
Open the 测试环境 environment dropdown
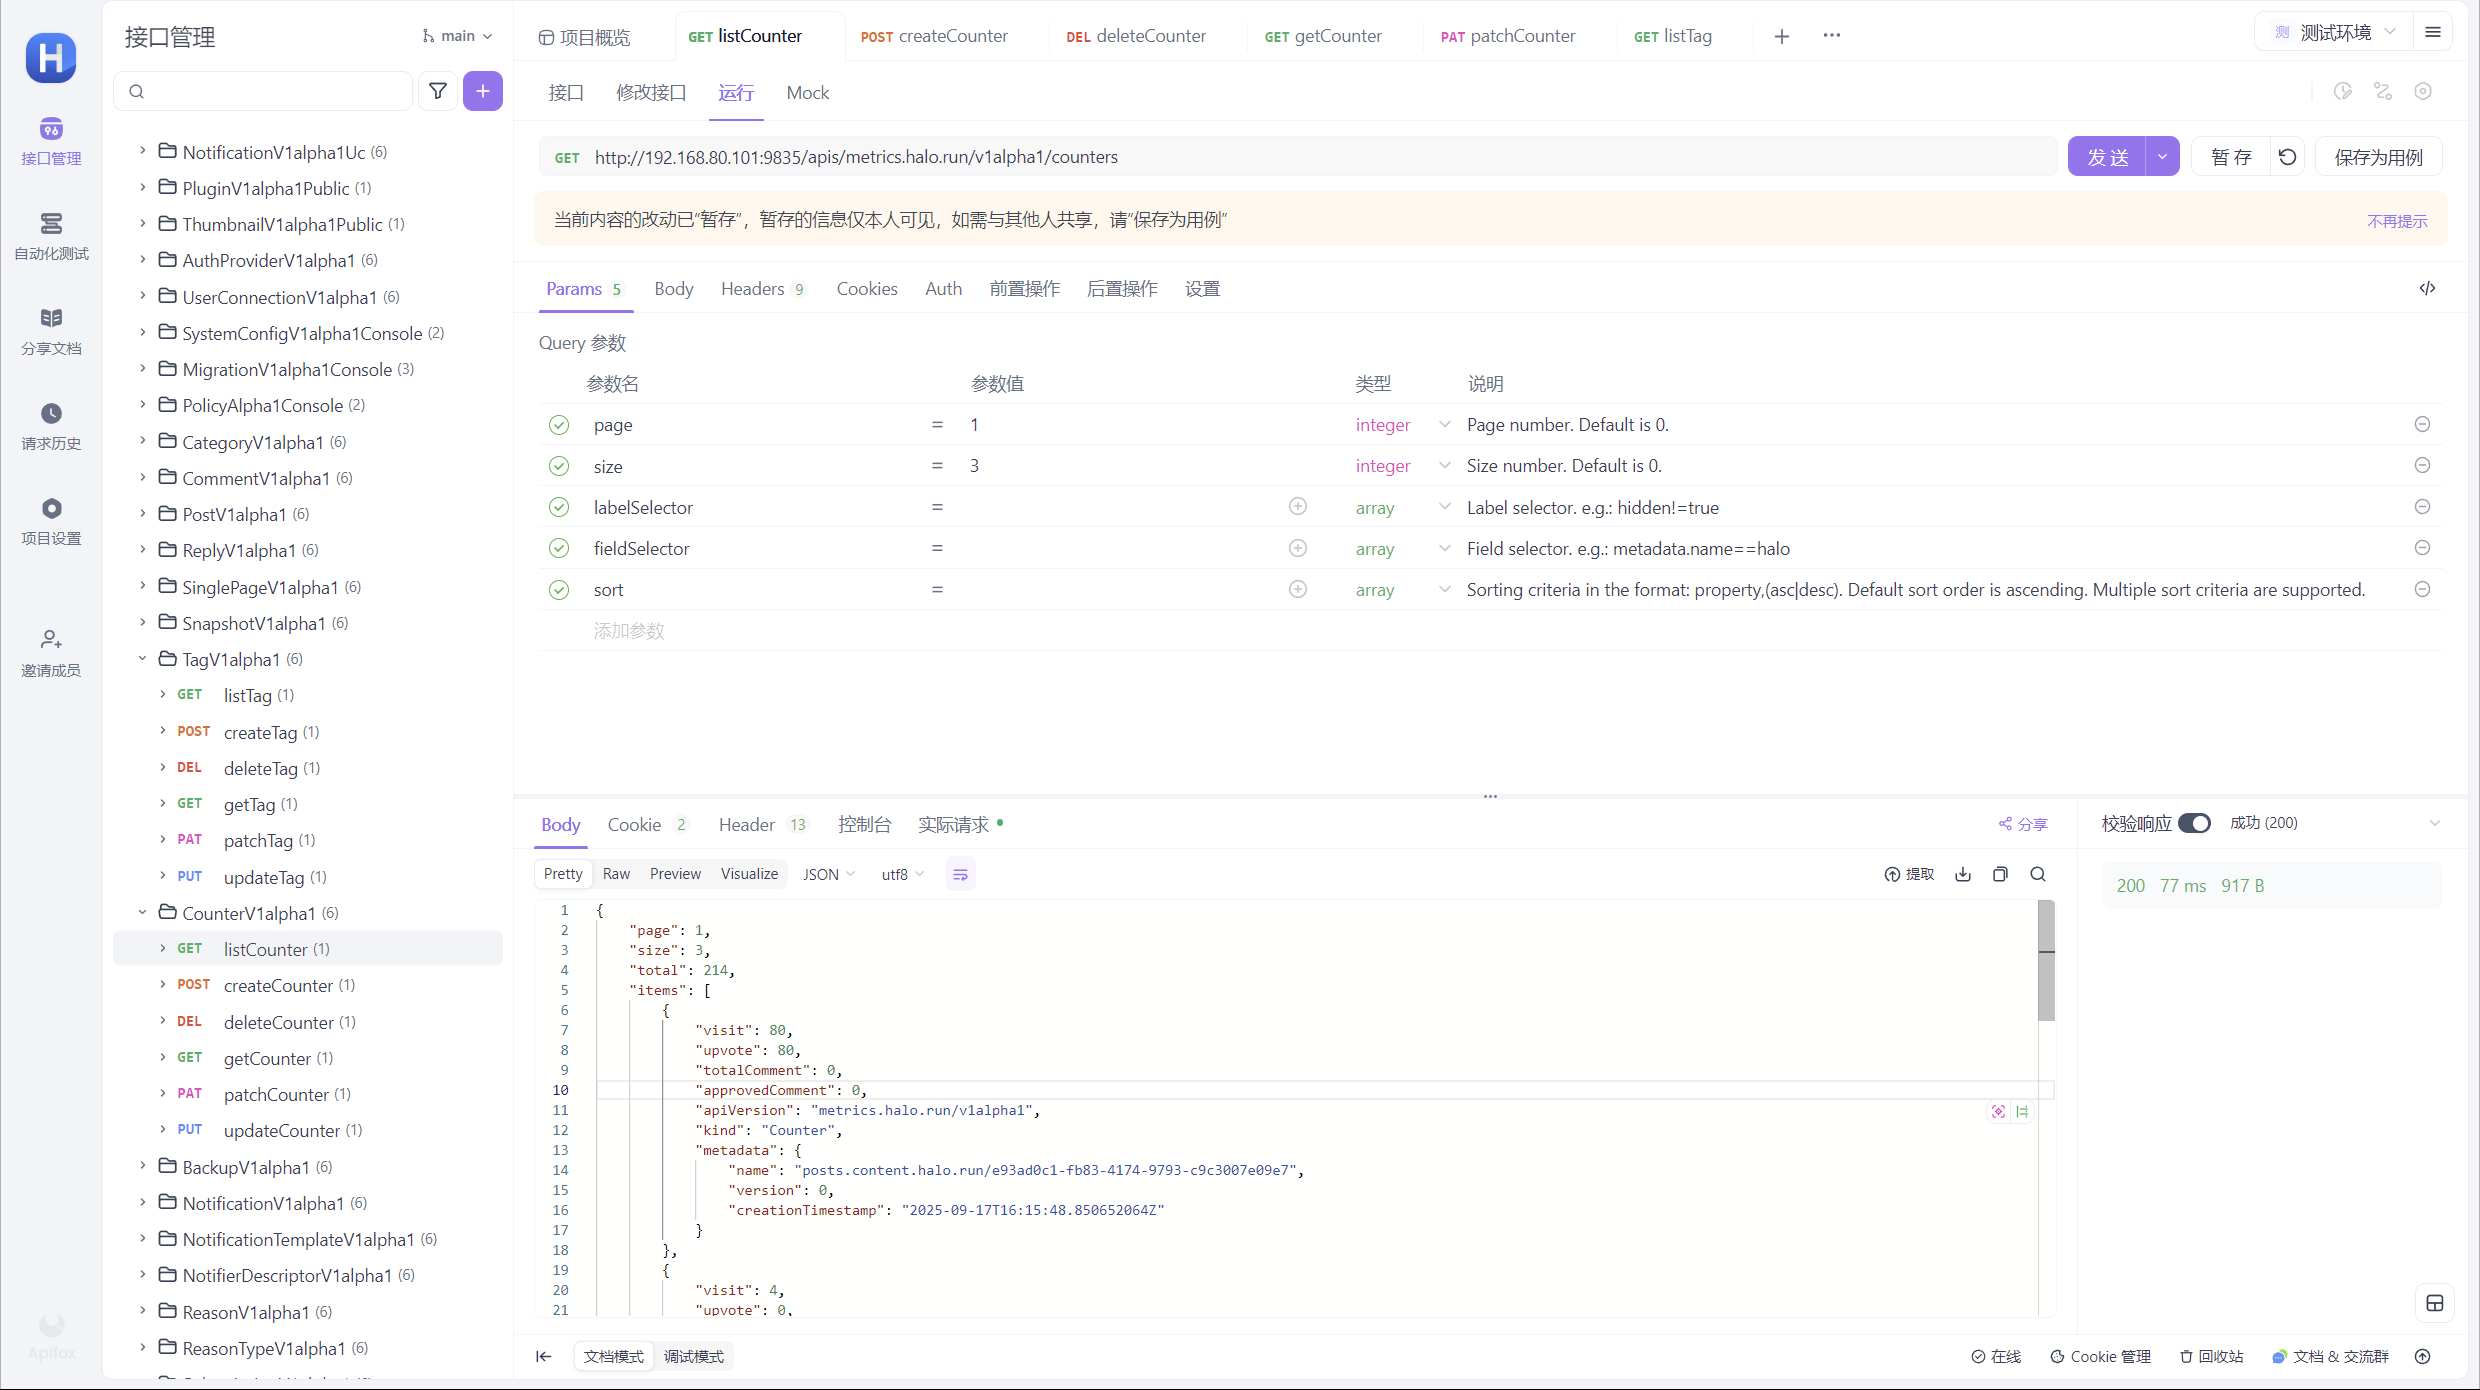[2336, 33]
